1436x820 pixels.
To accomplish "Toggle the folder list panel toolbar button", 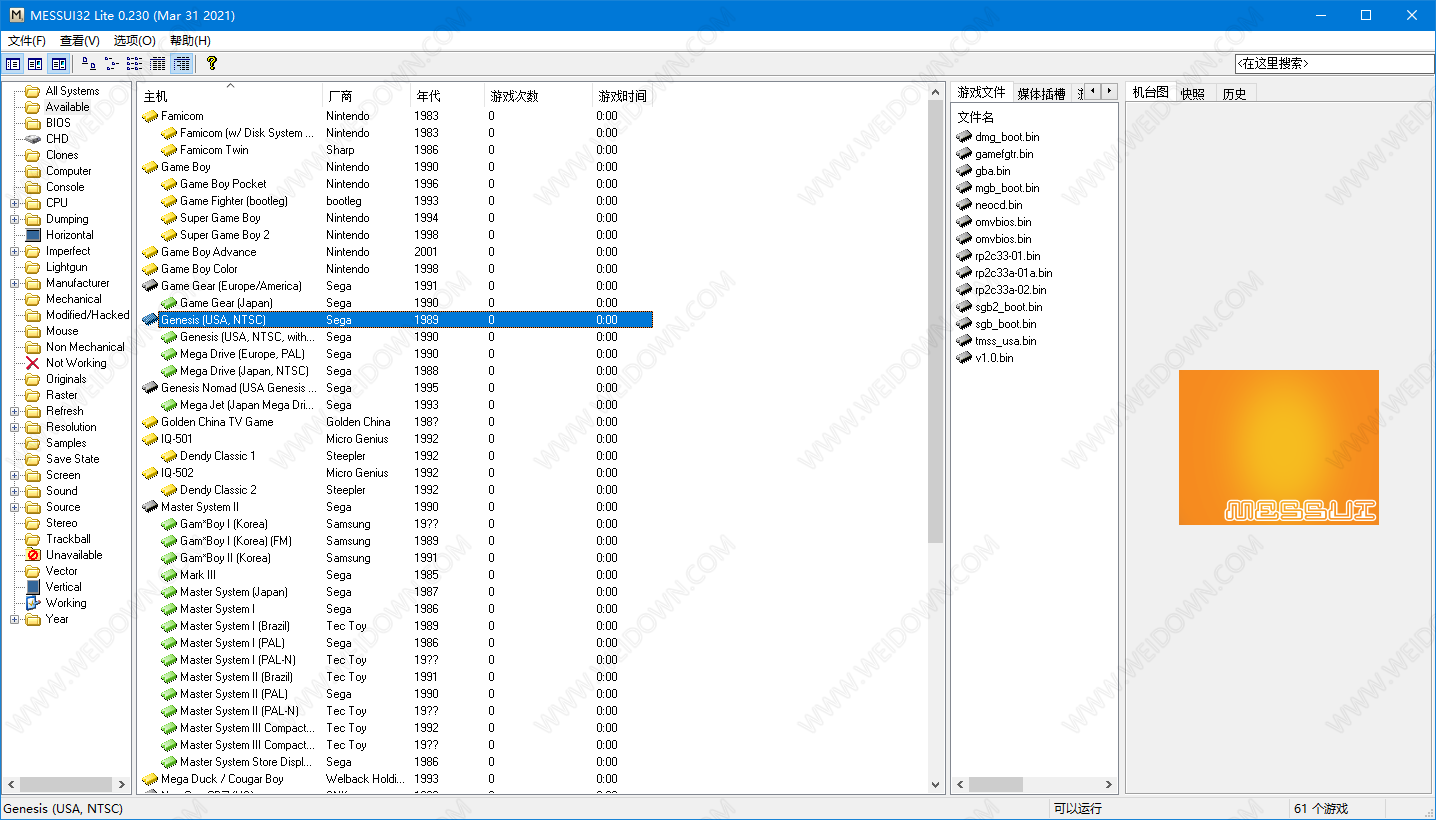I will [13, 63].
